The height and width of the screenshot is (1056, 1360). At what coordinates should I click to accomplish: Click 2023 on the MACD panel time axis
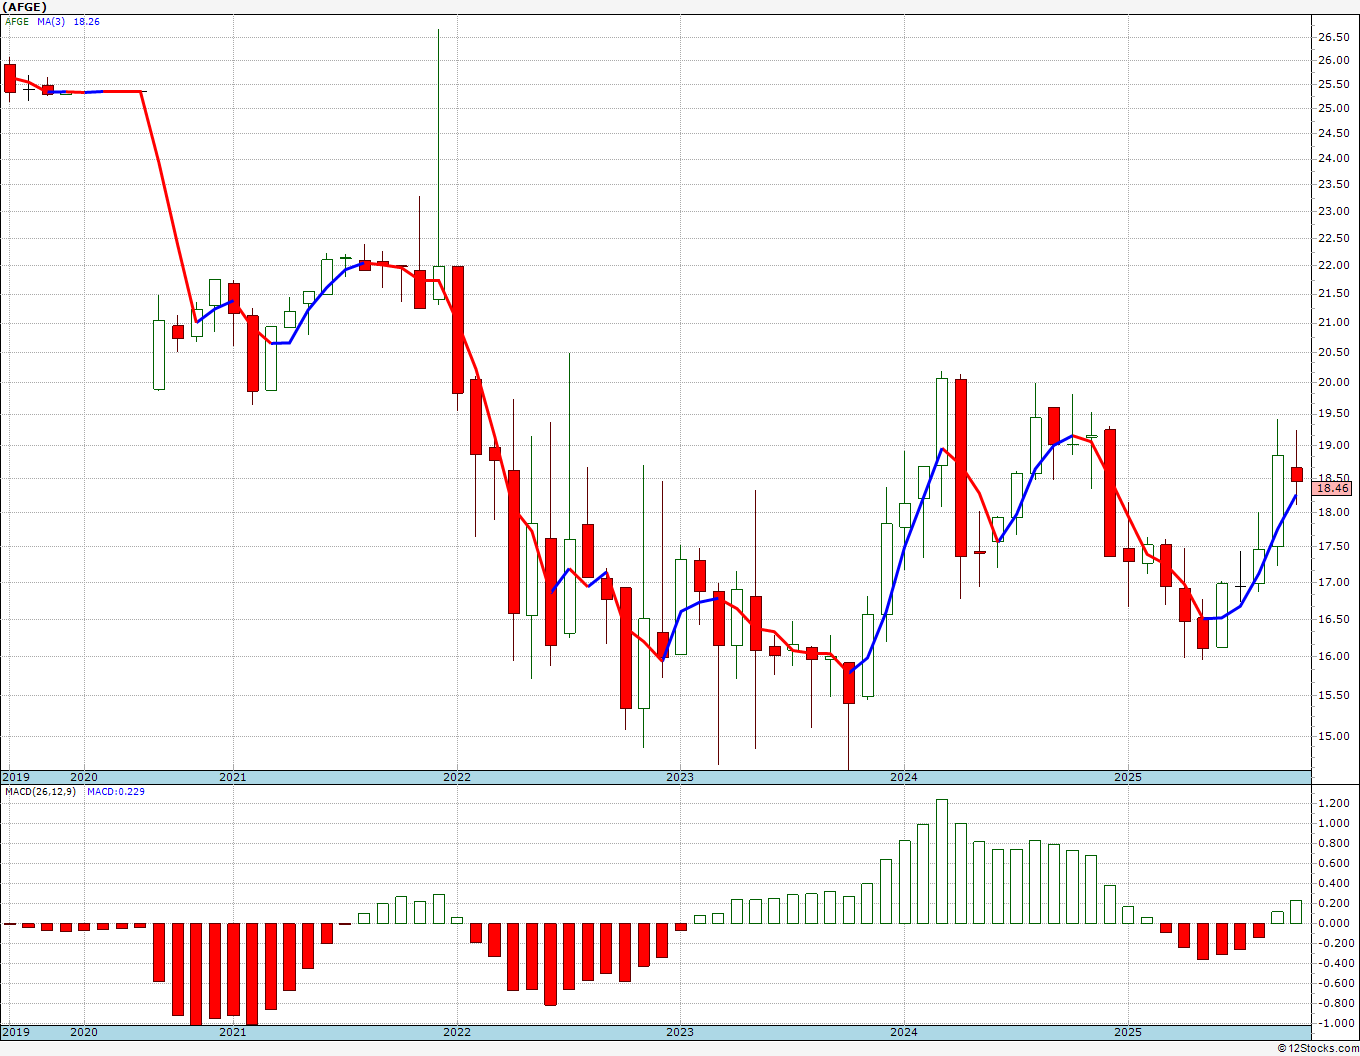click(680, 1032)
